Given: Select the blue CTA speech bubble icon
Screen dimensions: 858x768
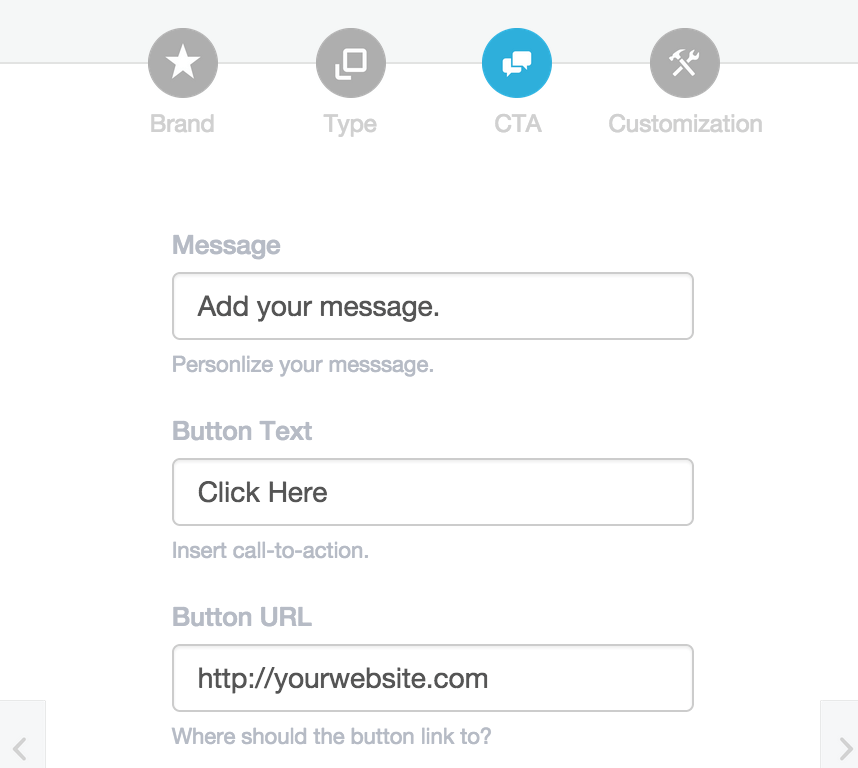Looking at the screenshot, I should (517, 62).
